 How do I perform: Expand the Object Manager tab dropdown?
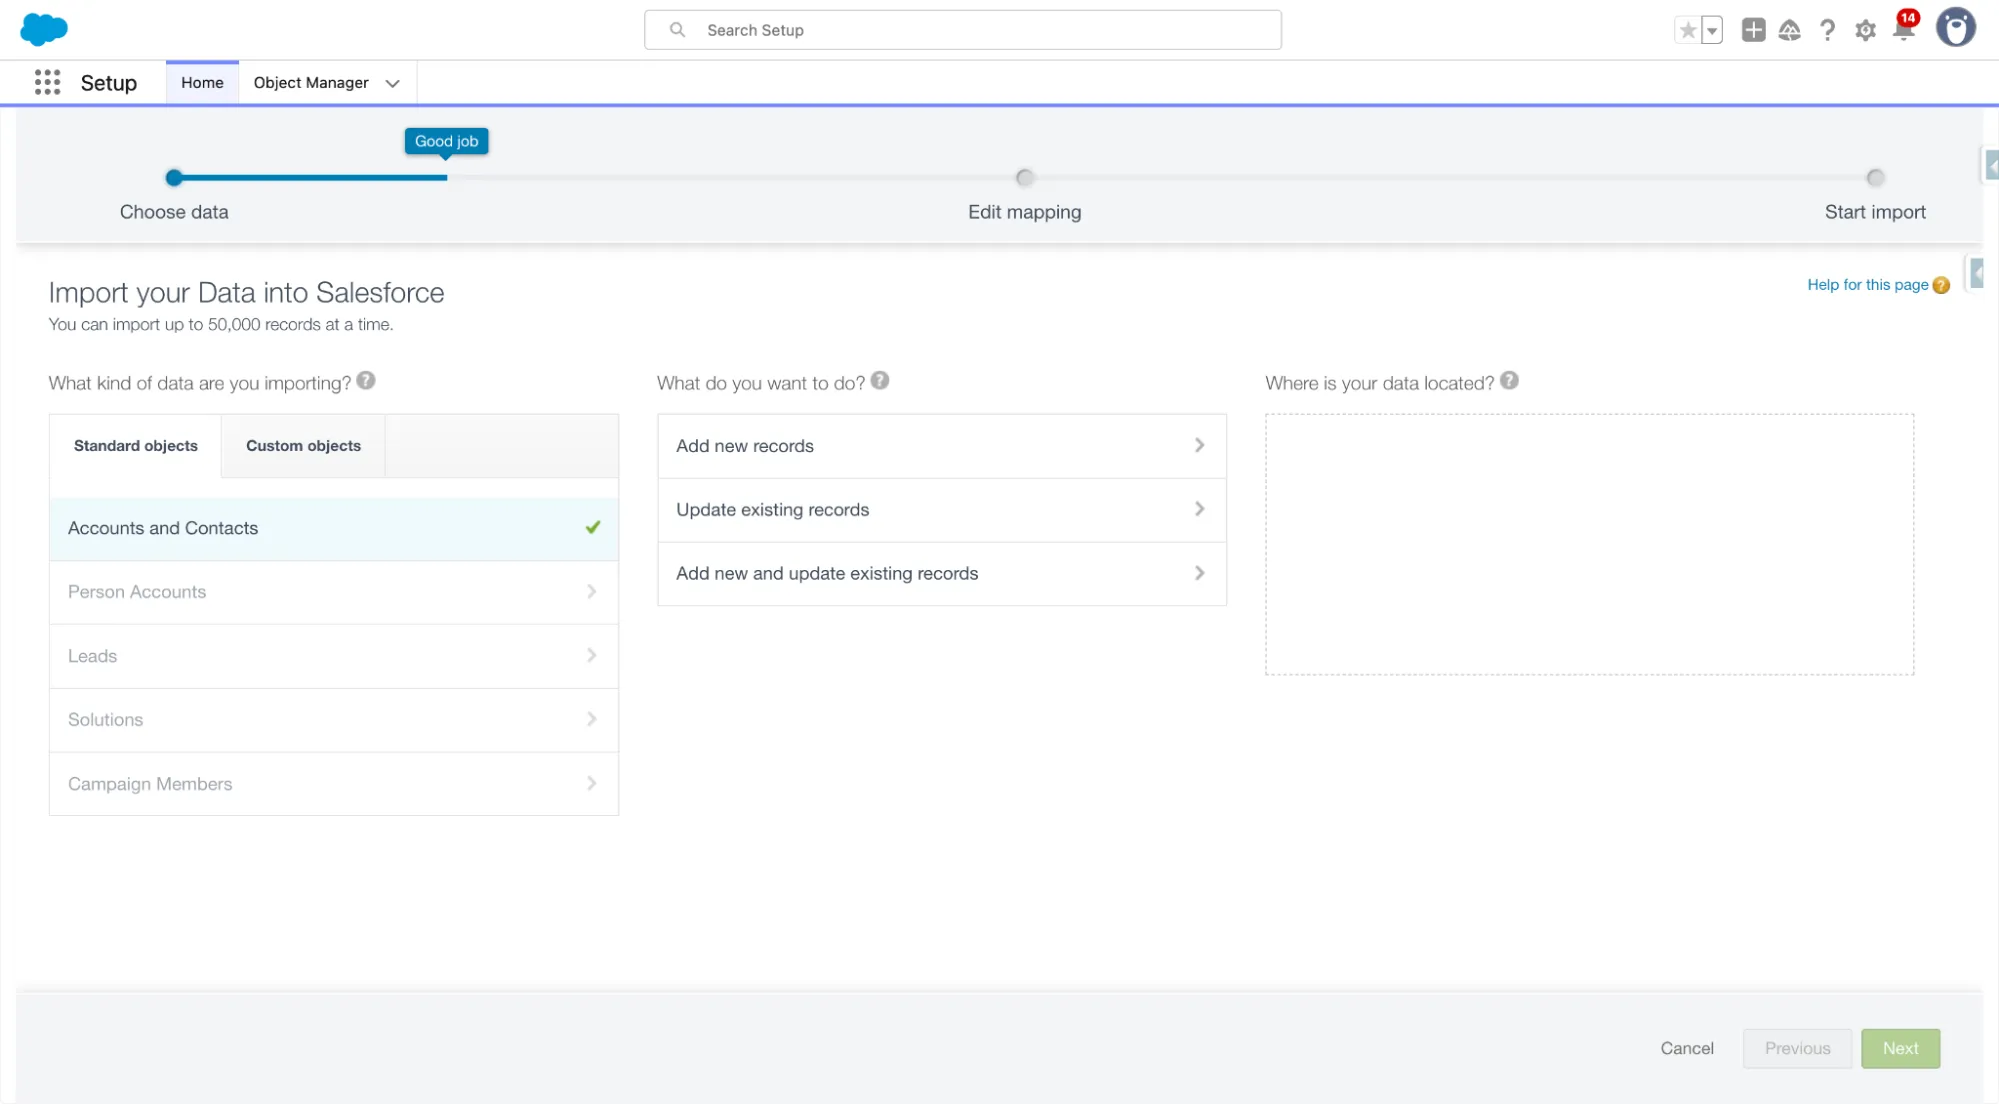point(392,83)
